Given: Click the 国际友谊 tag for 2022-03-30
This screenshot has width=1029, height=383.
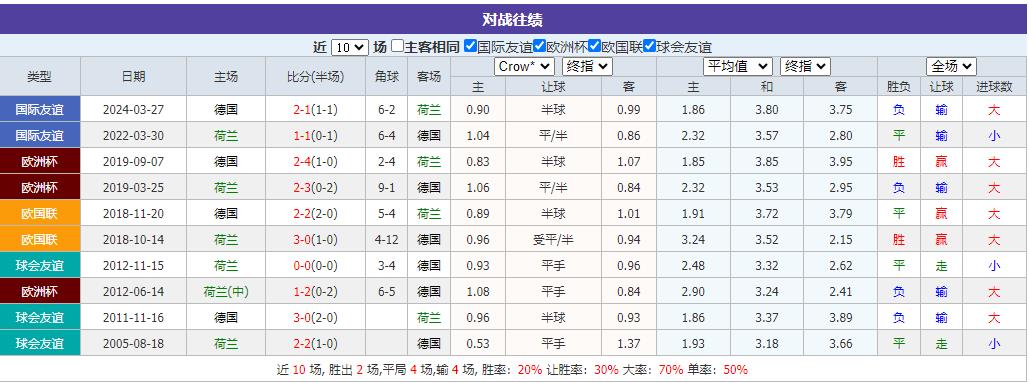Looking at the screenshot, I should pyautogui.click(x=40, y=136).
